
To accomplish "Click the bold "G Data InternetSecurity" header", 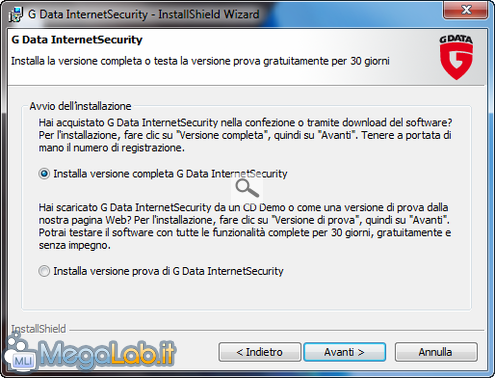I will (x=77, y=40).
